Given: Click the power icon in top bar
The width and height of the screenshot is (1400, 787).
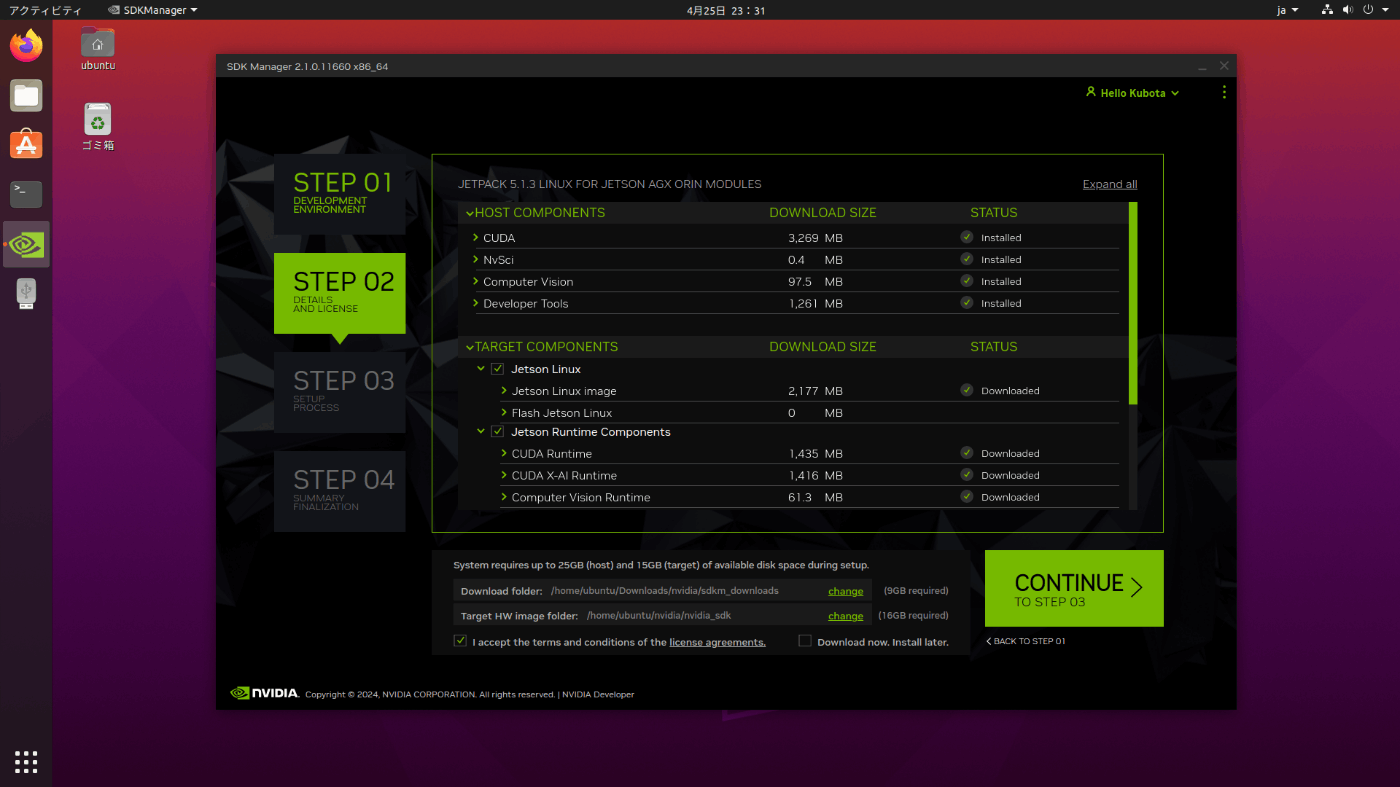Looking at the screenshot, I should [x=1368, y=10].
